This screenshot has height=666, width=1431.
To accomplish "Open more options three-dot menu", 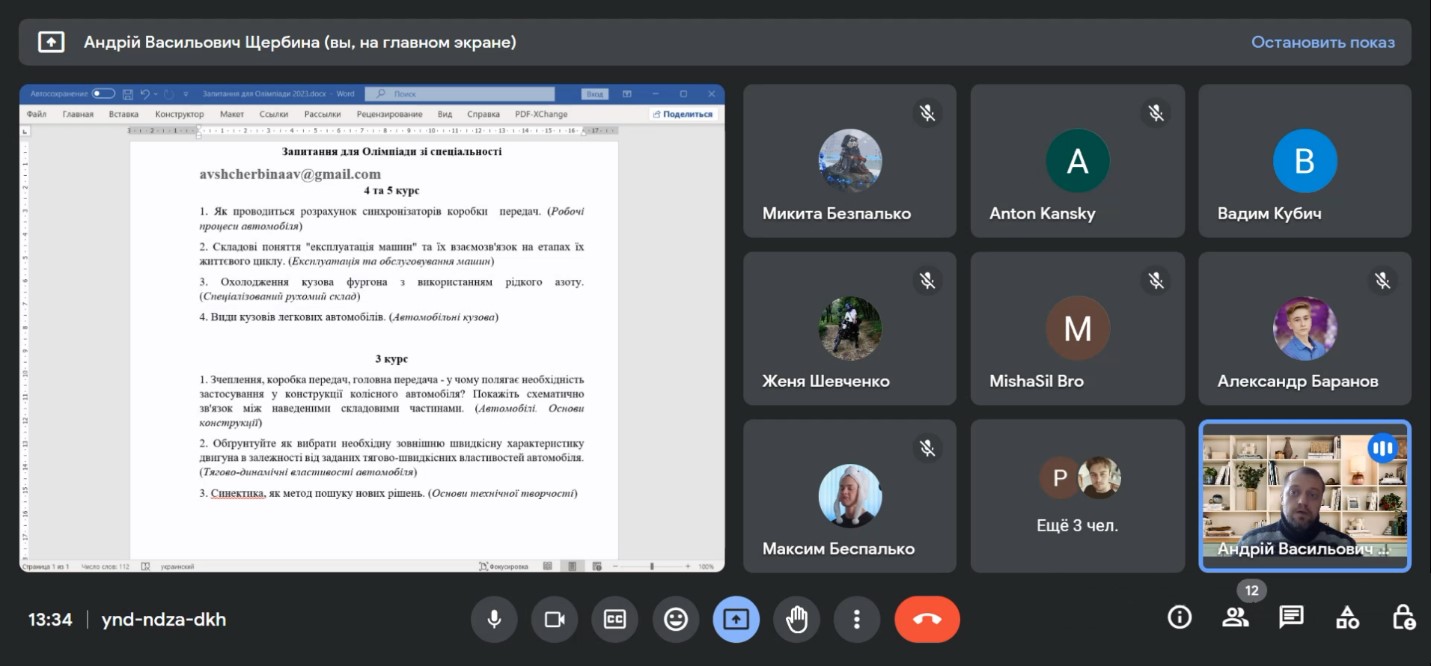I will pyautogui.click(x=857, y=619).
